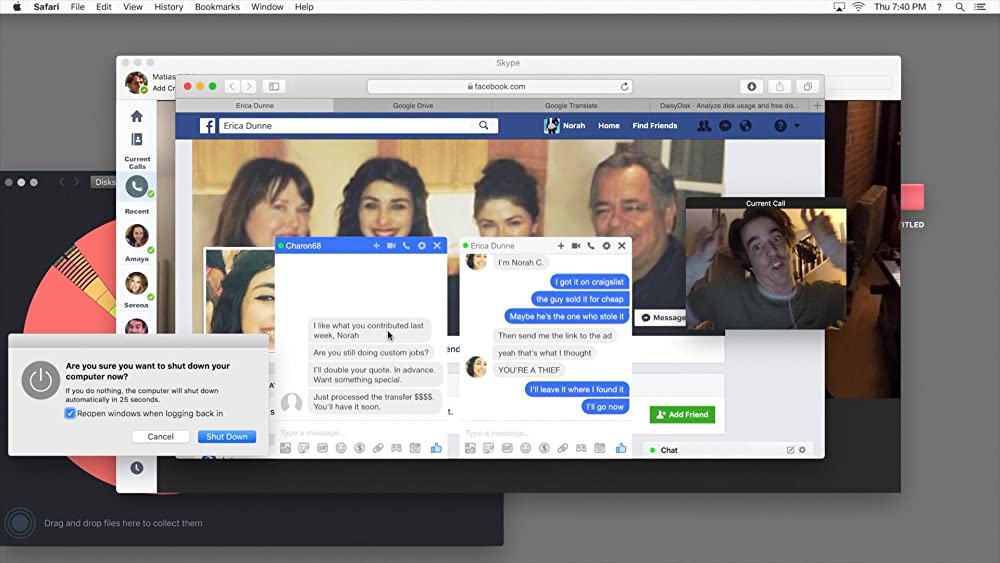The width and height of the screenshot is (1000, 563).
Task: Click Add Friend green button
Action: coord(682,415)
